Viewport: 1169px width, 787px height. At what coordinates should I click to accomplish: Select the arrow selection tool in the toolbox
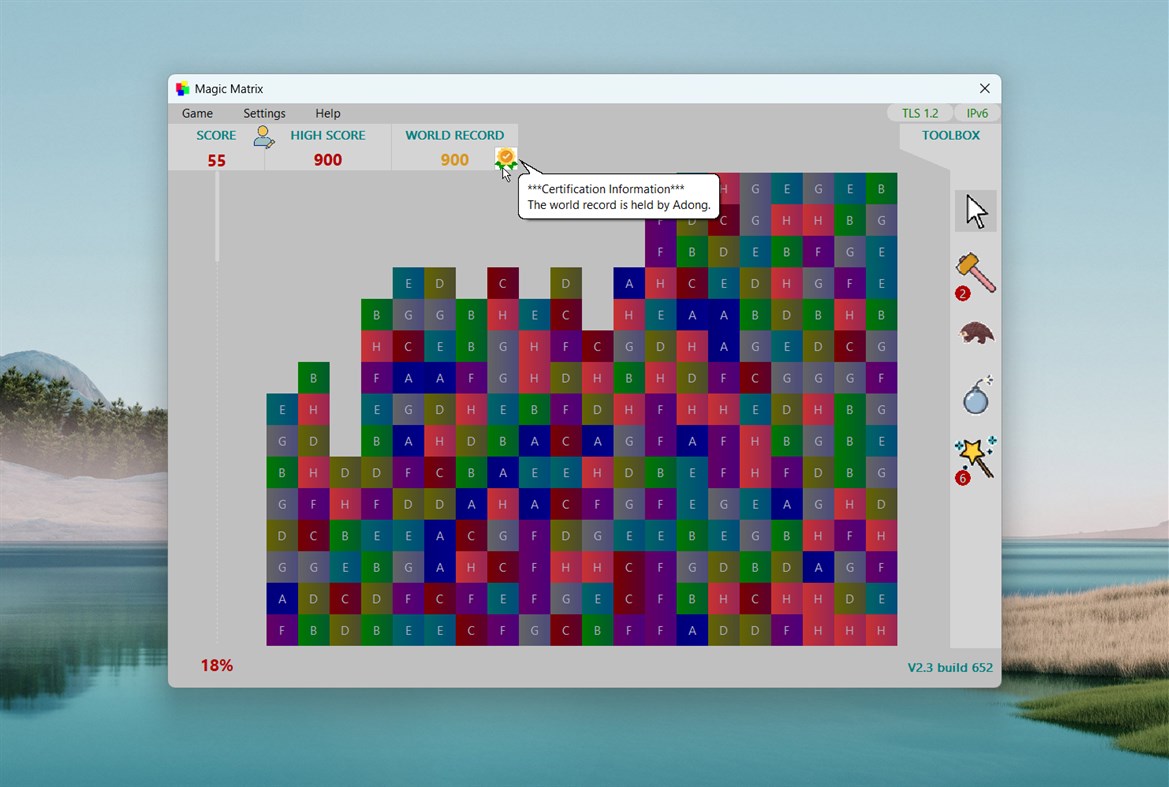[974, 211]
